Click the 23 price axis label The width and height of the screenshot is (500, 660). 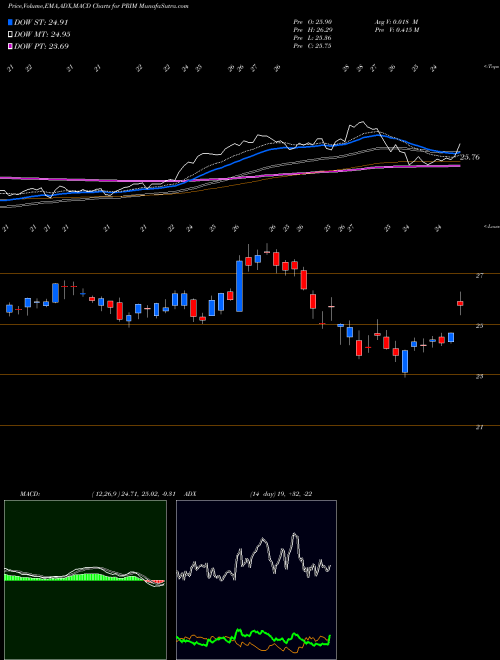(479, 377)
